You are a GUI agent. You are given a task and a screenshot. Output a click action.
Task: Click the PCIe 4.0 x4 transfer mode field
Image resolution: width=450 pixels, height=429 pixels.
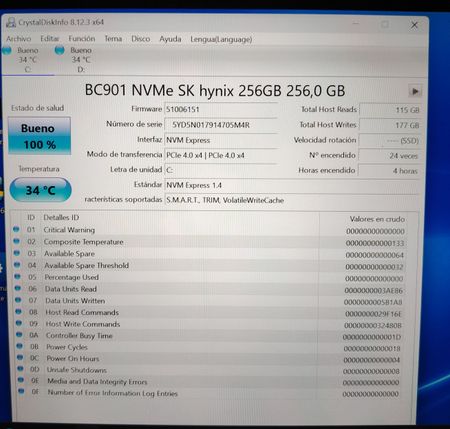click(221, 155)
